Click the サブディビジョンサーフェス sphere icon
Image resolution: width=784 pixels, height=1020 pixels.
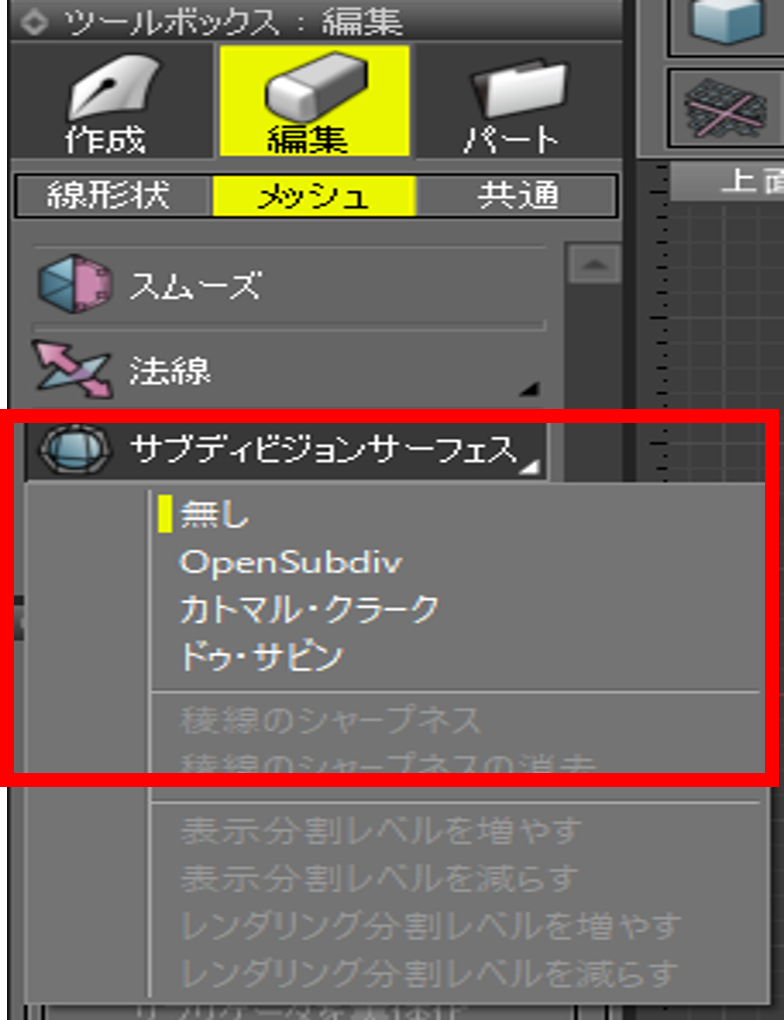pos(75,449)
